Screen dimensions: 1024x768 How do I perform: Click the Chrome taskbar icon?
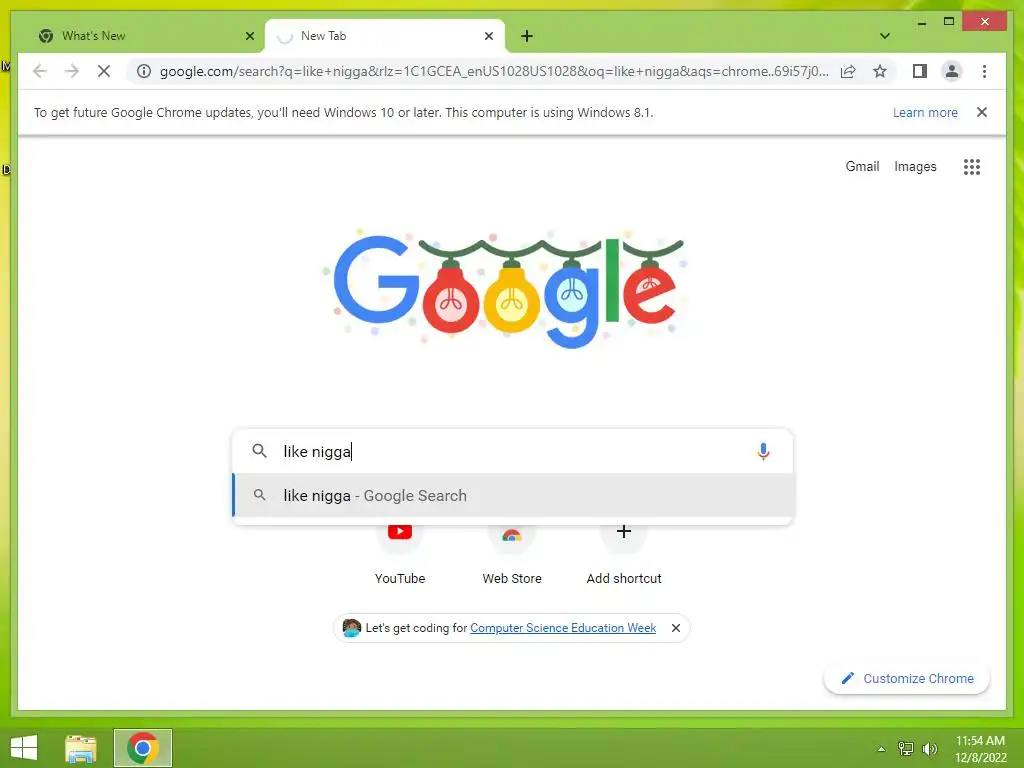point(143,748)
